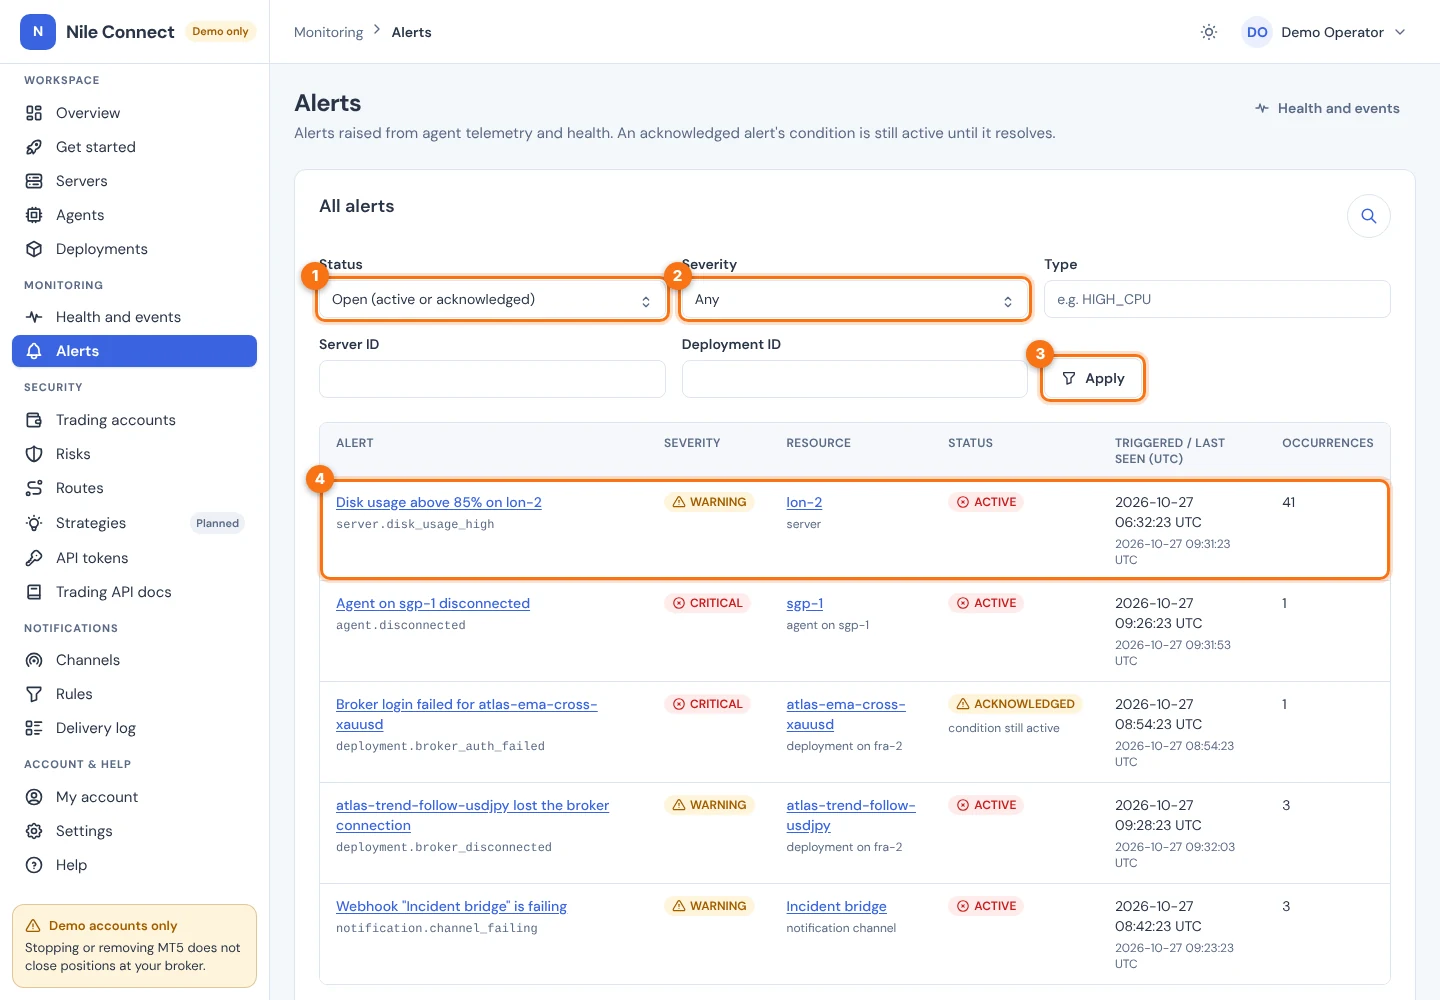1440x1000 pixels.
Task: Click the Type filter input field
Action: [1217, 300]
